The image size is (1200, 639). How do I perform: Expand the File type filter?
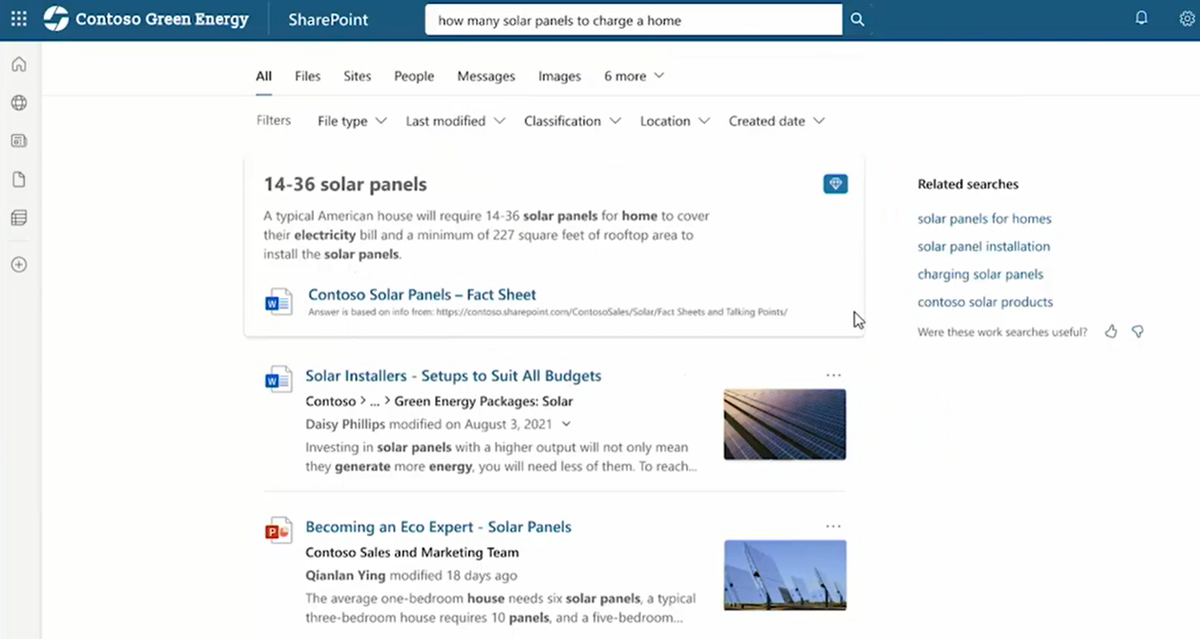coord(351,121)
